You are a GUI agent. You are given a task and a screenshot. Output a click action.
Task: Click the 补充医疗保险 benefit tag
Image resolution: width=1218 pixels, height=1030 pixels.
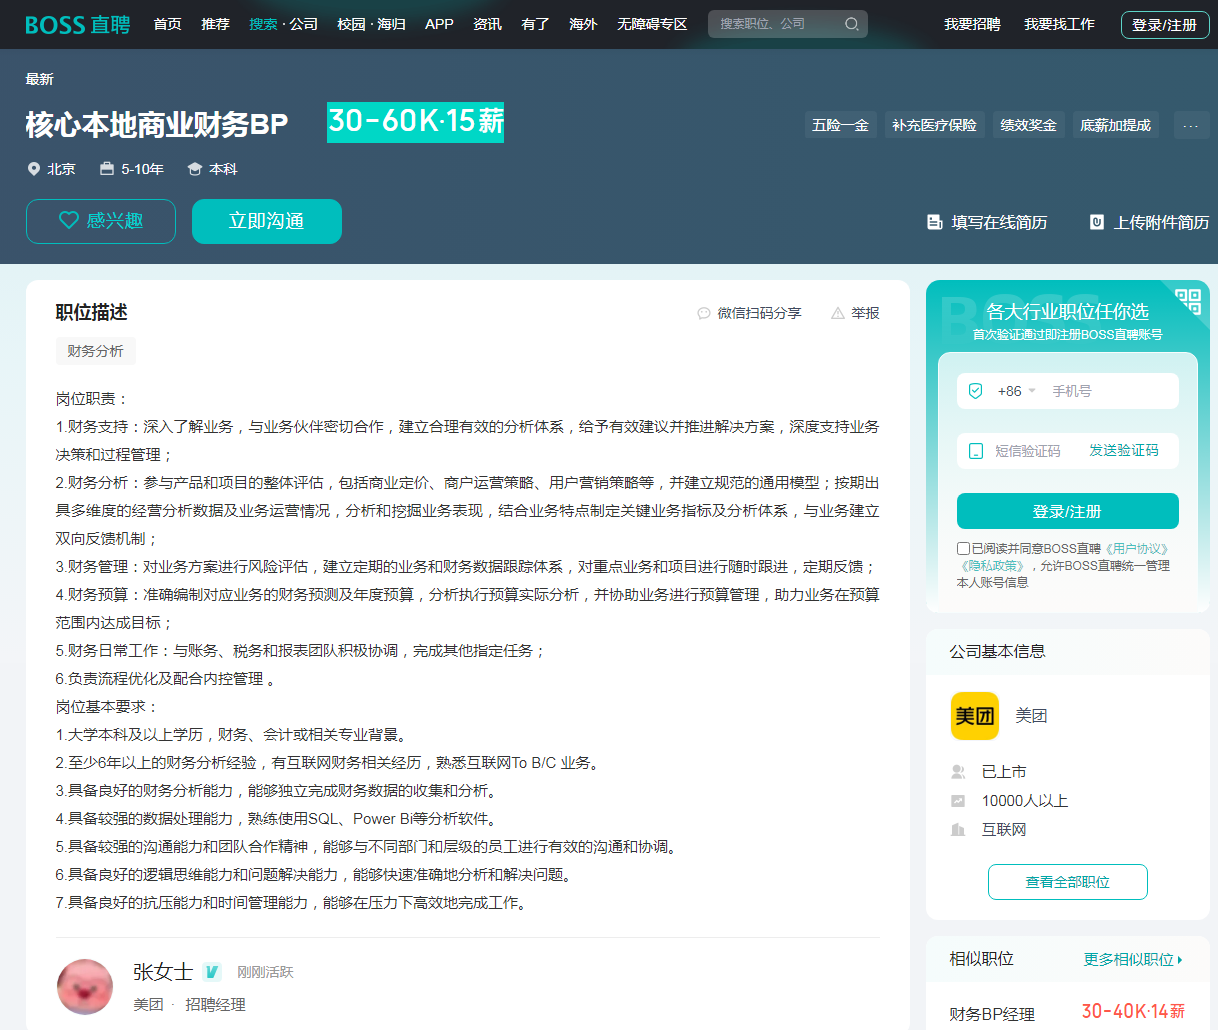935,125
